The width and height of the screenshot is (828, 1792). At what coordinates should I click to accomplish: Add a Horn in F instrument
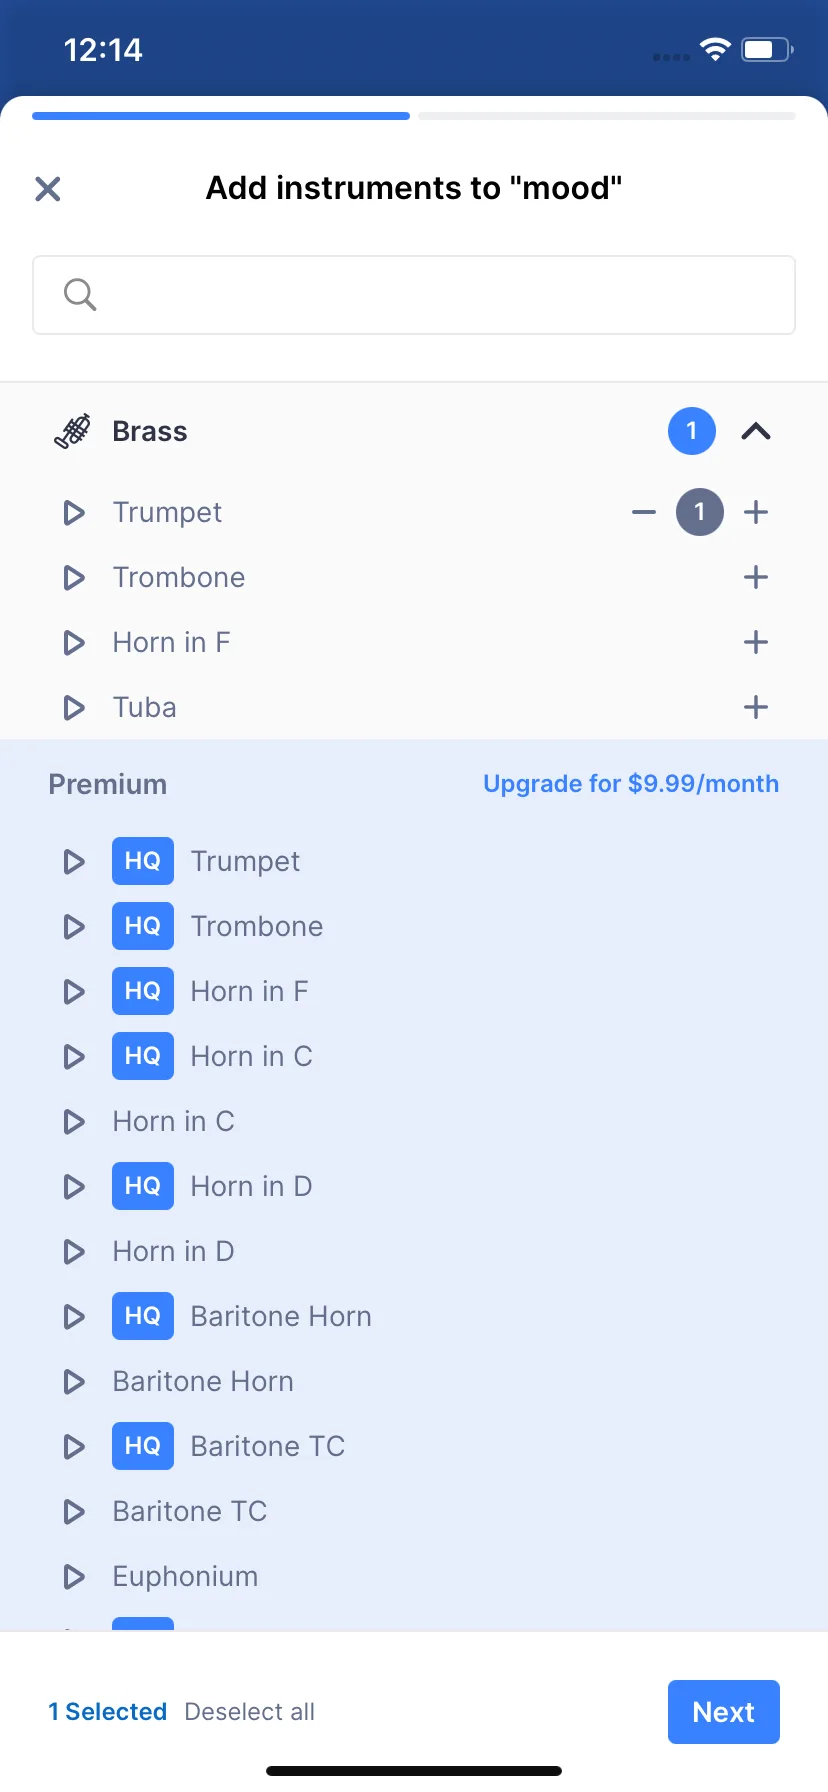[756, 643]
